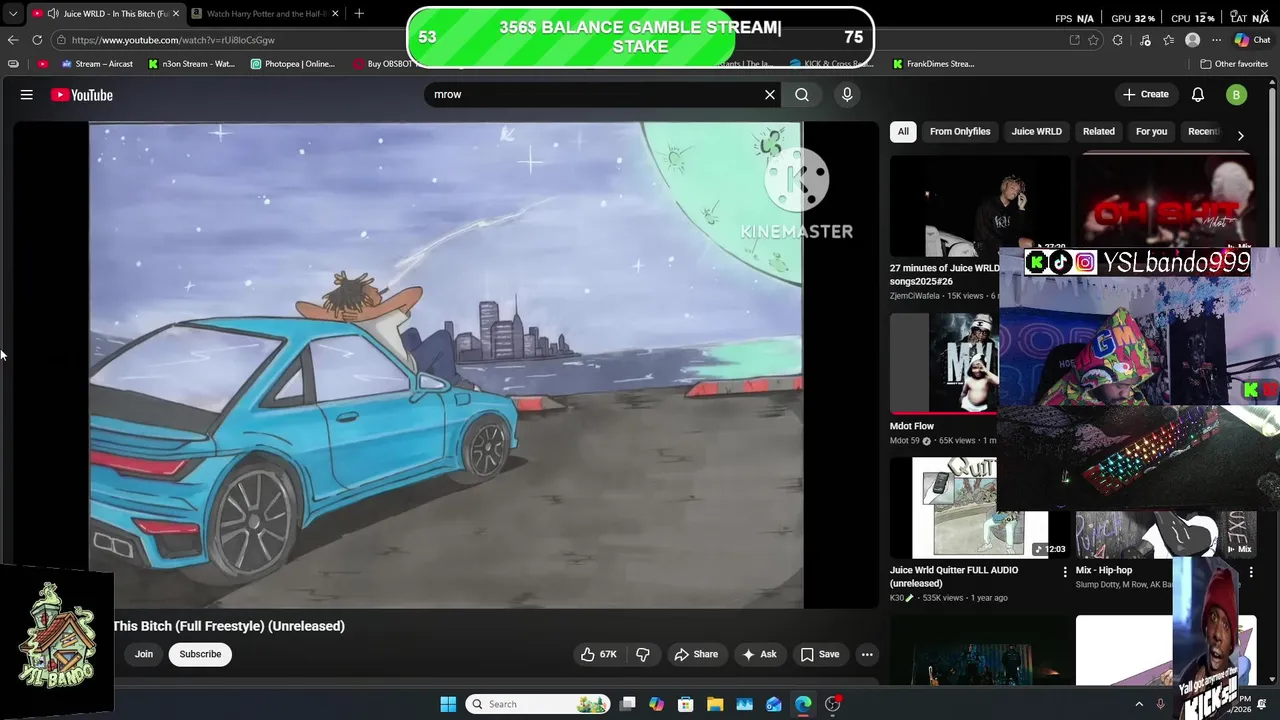Start voice search with the microphone
This screenshot has width=1280, height=720.
(x=847, y=94)
